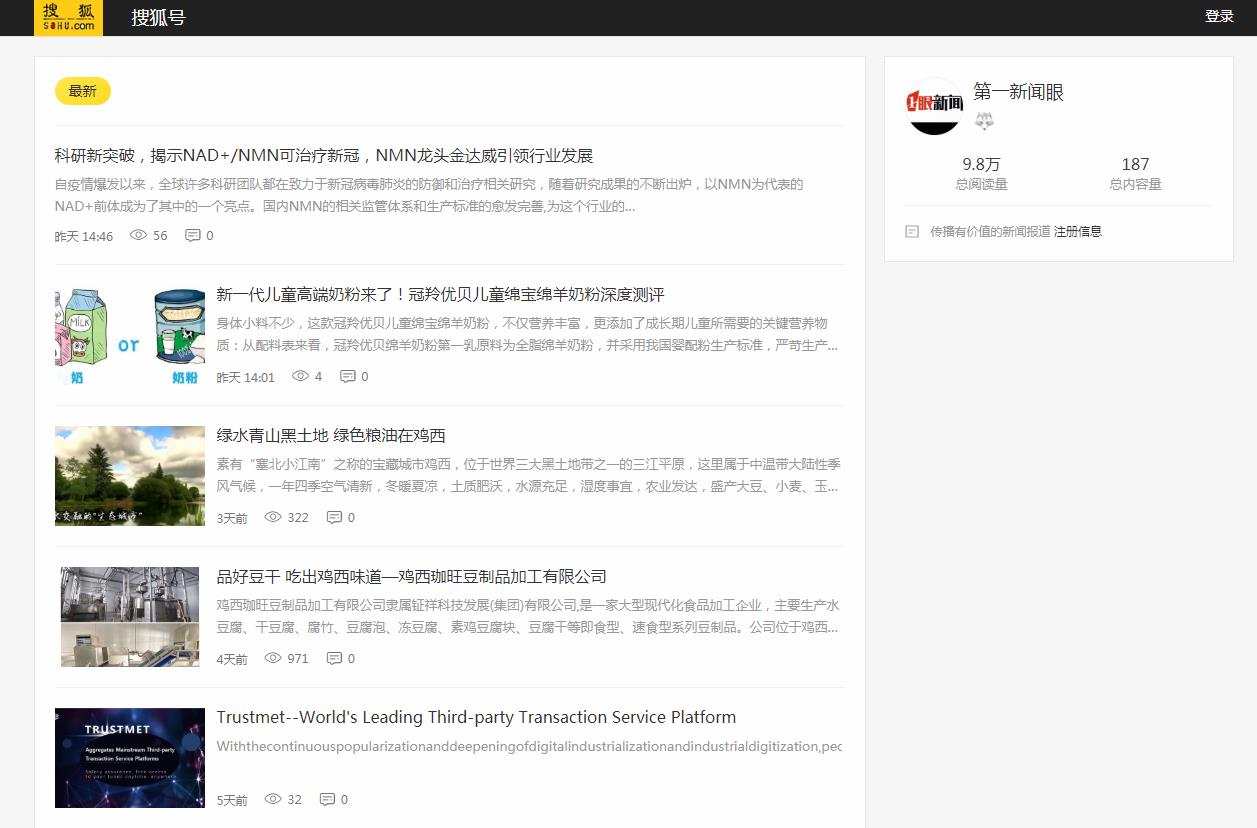The width and height of the screenshot is (1257, 828).
Task: Select the badge icon under 第一新闻眼
Action: [985, 121]
